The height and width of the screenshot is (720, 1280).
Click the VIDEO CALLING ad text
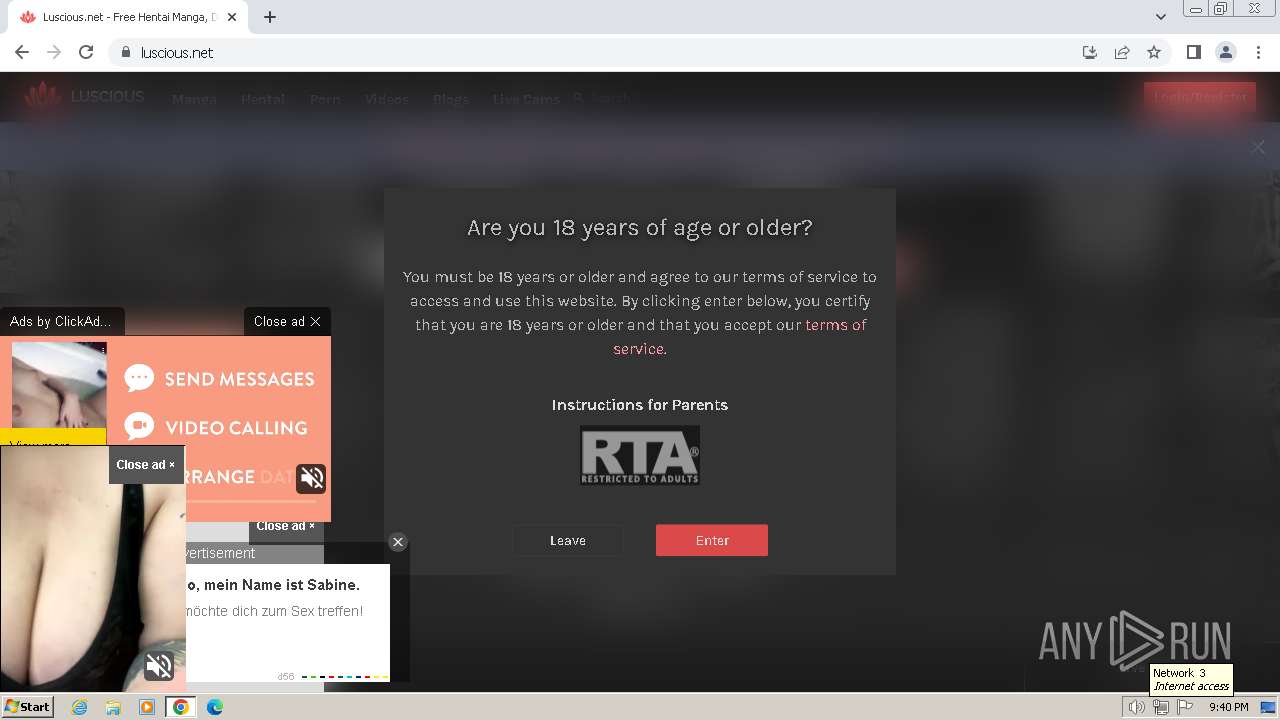[236, 427]
